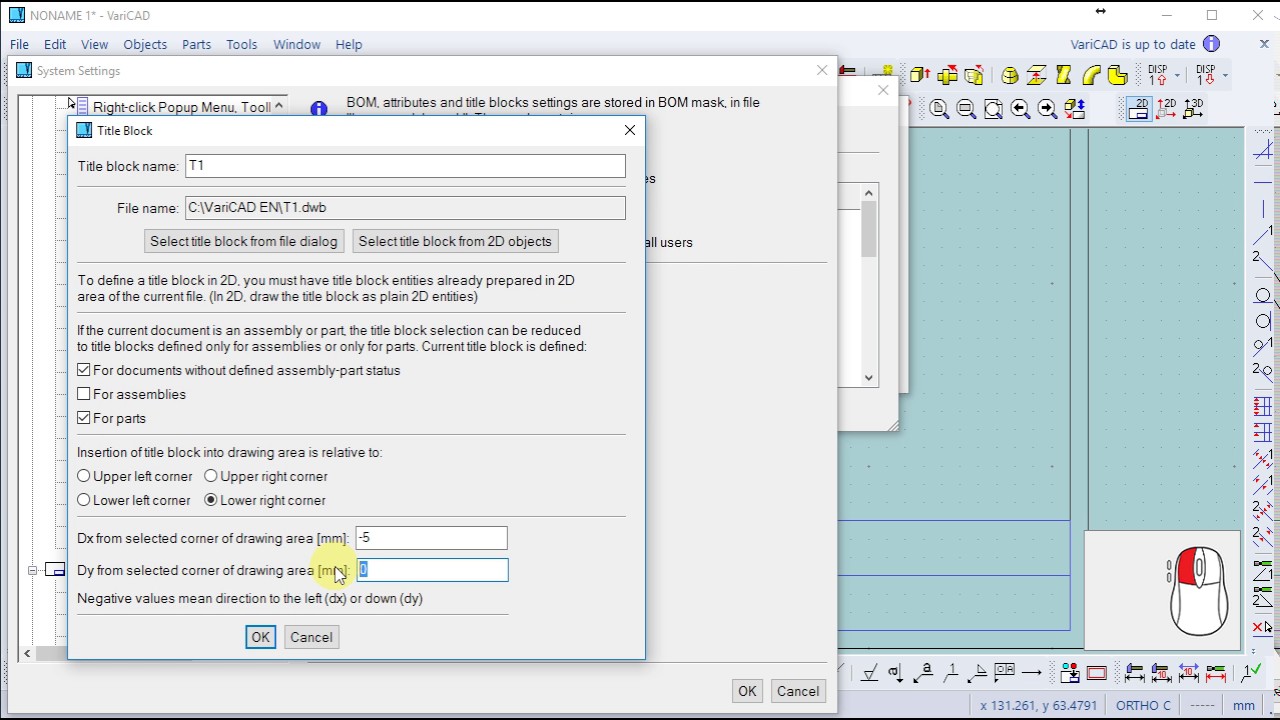Click up arrow beside 'Right-click Popup Menu' in tree
Viewport: 1280px width, 720px height.
tap(279, 106)
